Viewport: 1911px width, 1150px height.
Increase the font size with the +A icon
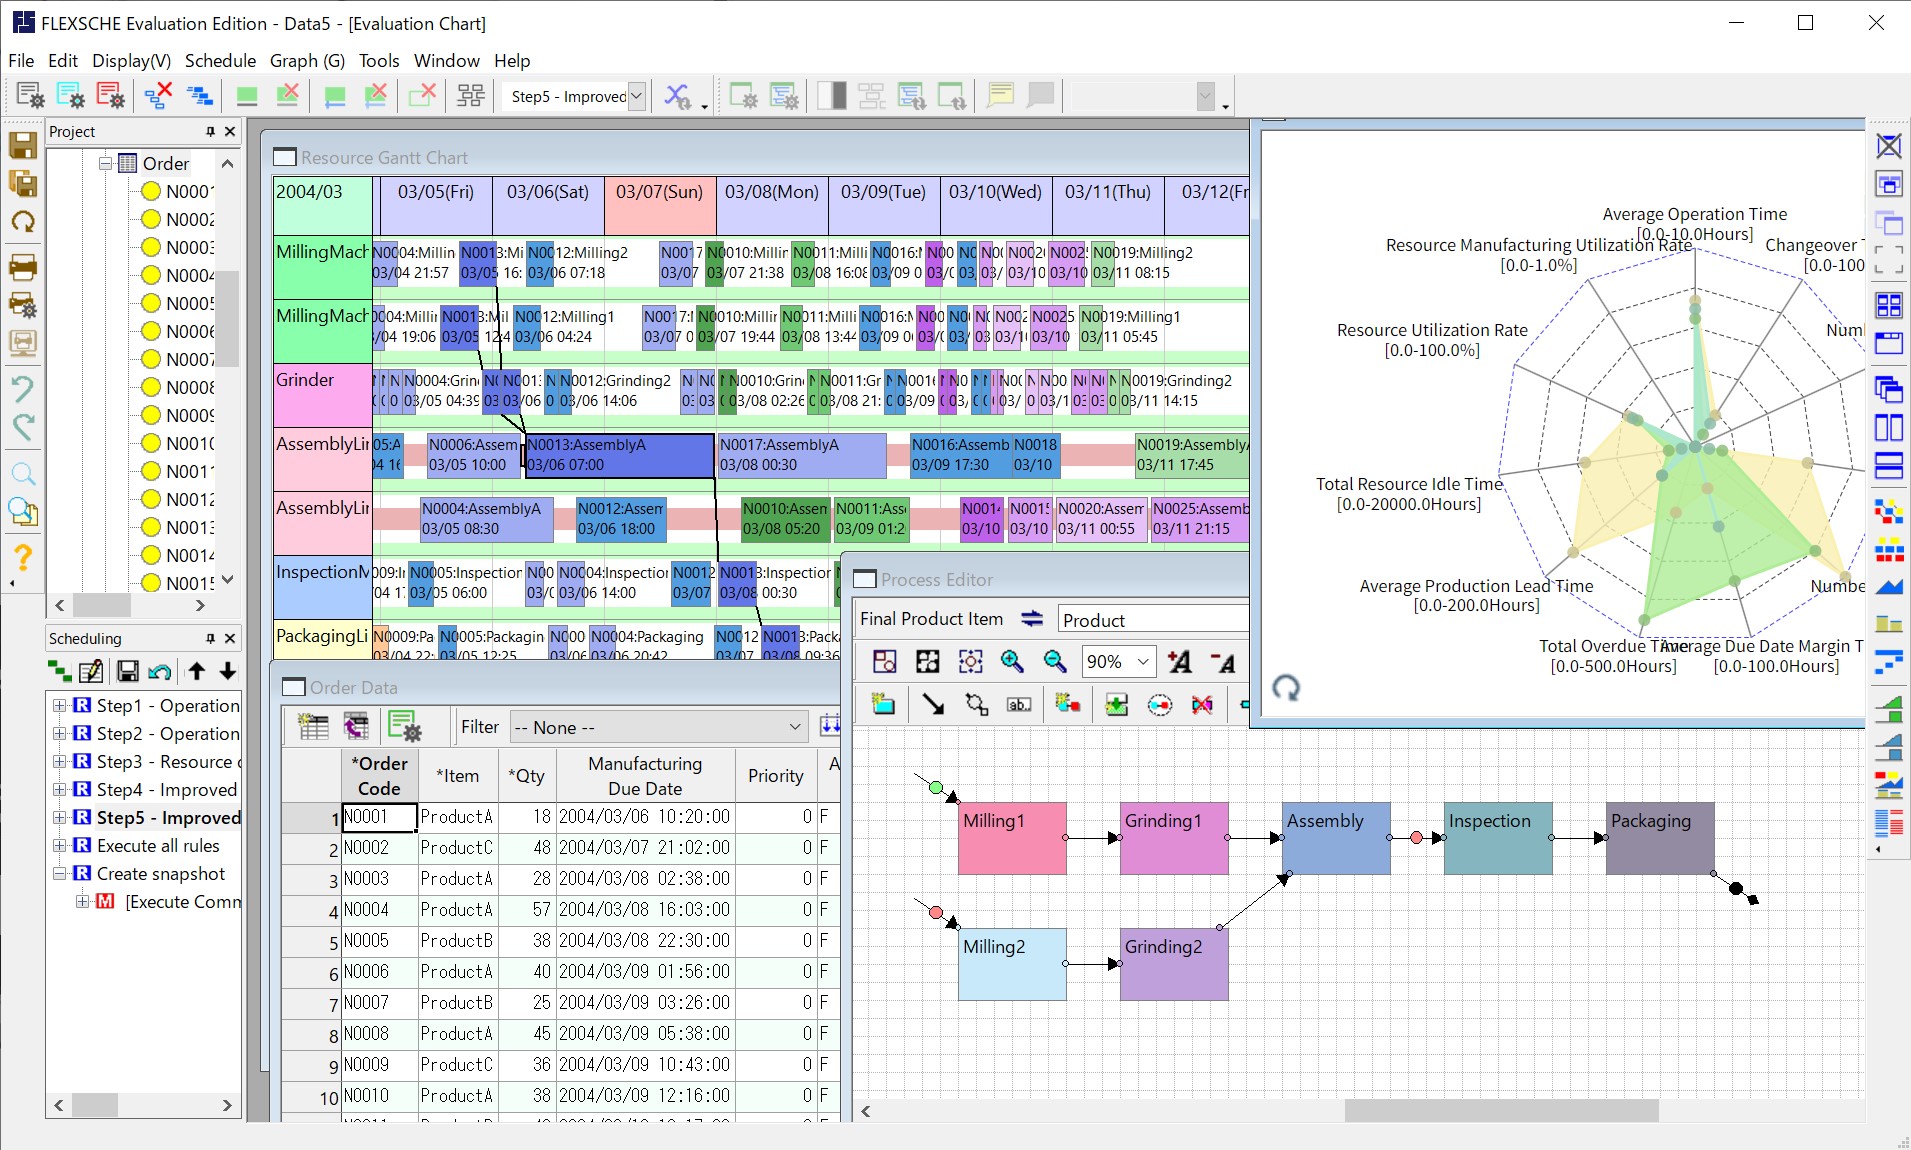tap(1180, 661)
